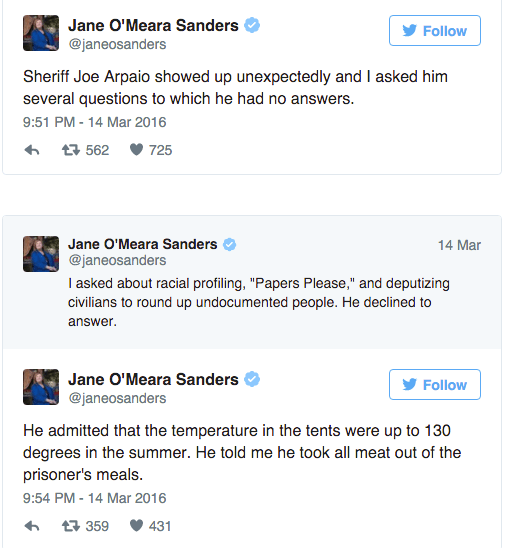505x548 pixels.
Task: Open profile photo in the first tweet
Action: pos(41,33)
